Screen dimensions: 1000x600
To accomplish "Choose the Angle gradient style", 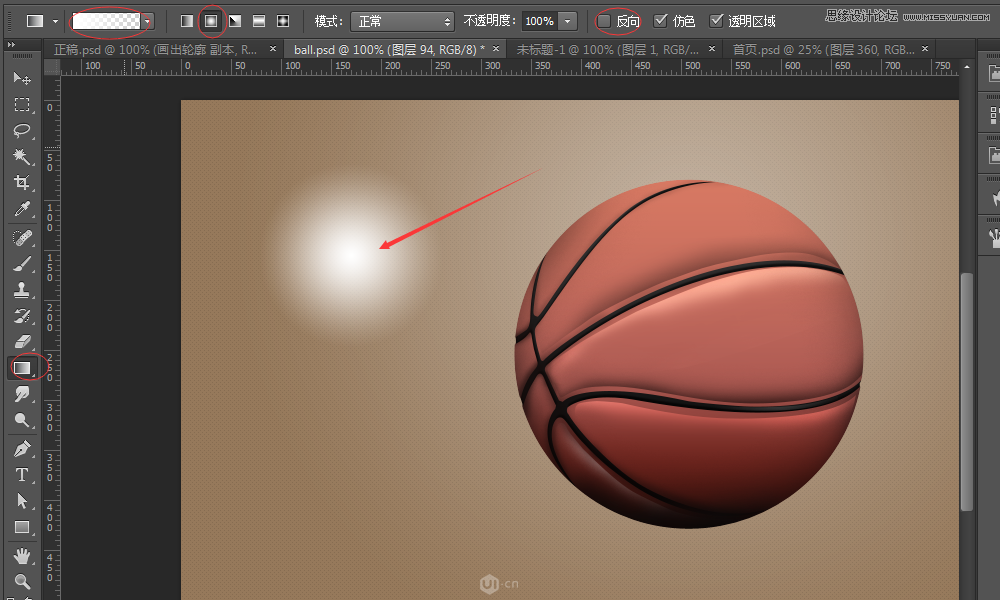I will coord(235,21).
